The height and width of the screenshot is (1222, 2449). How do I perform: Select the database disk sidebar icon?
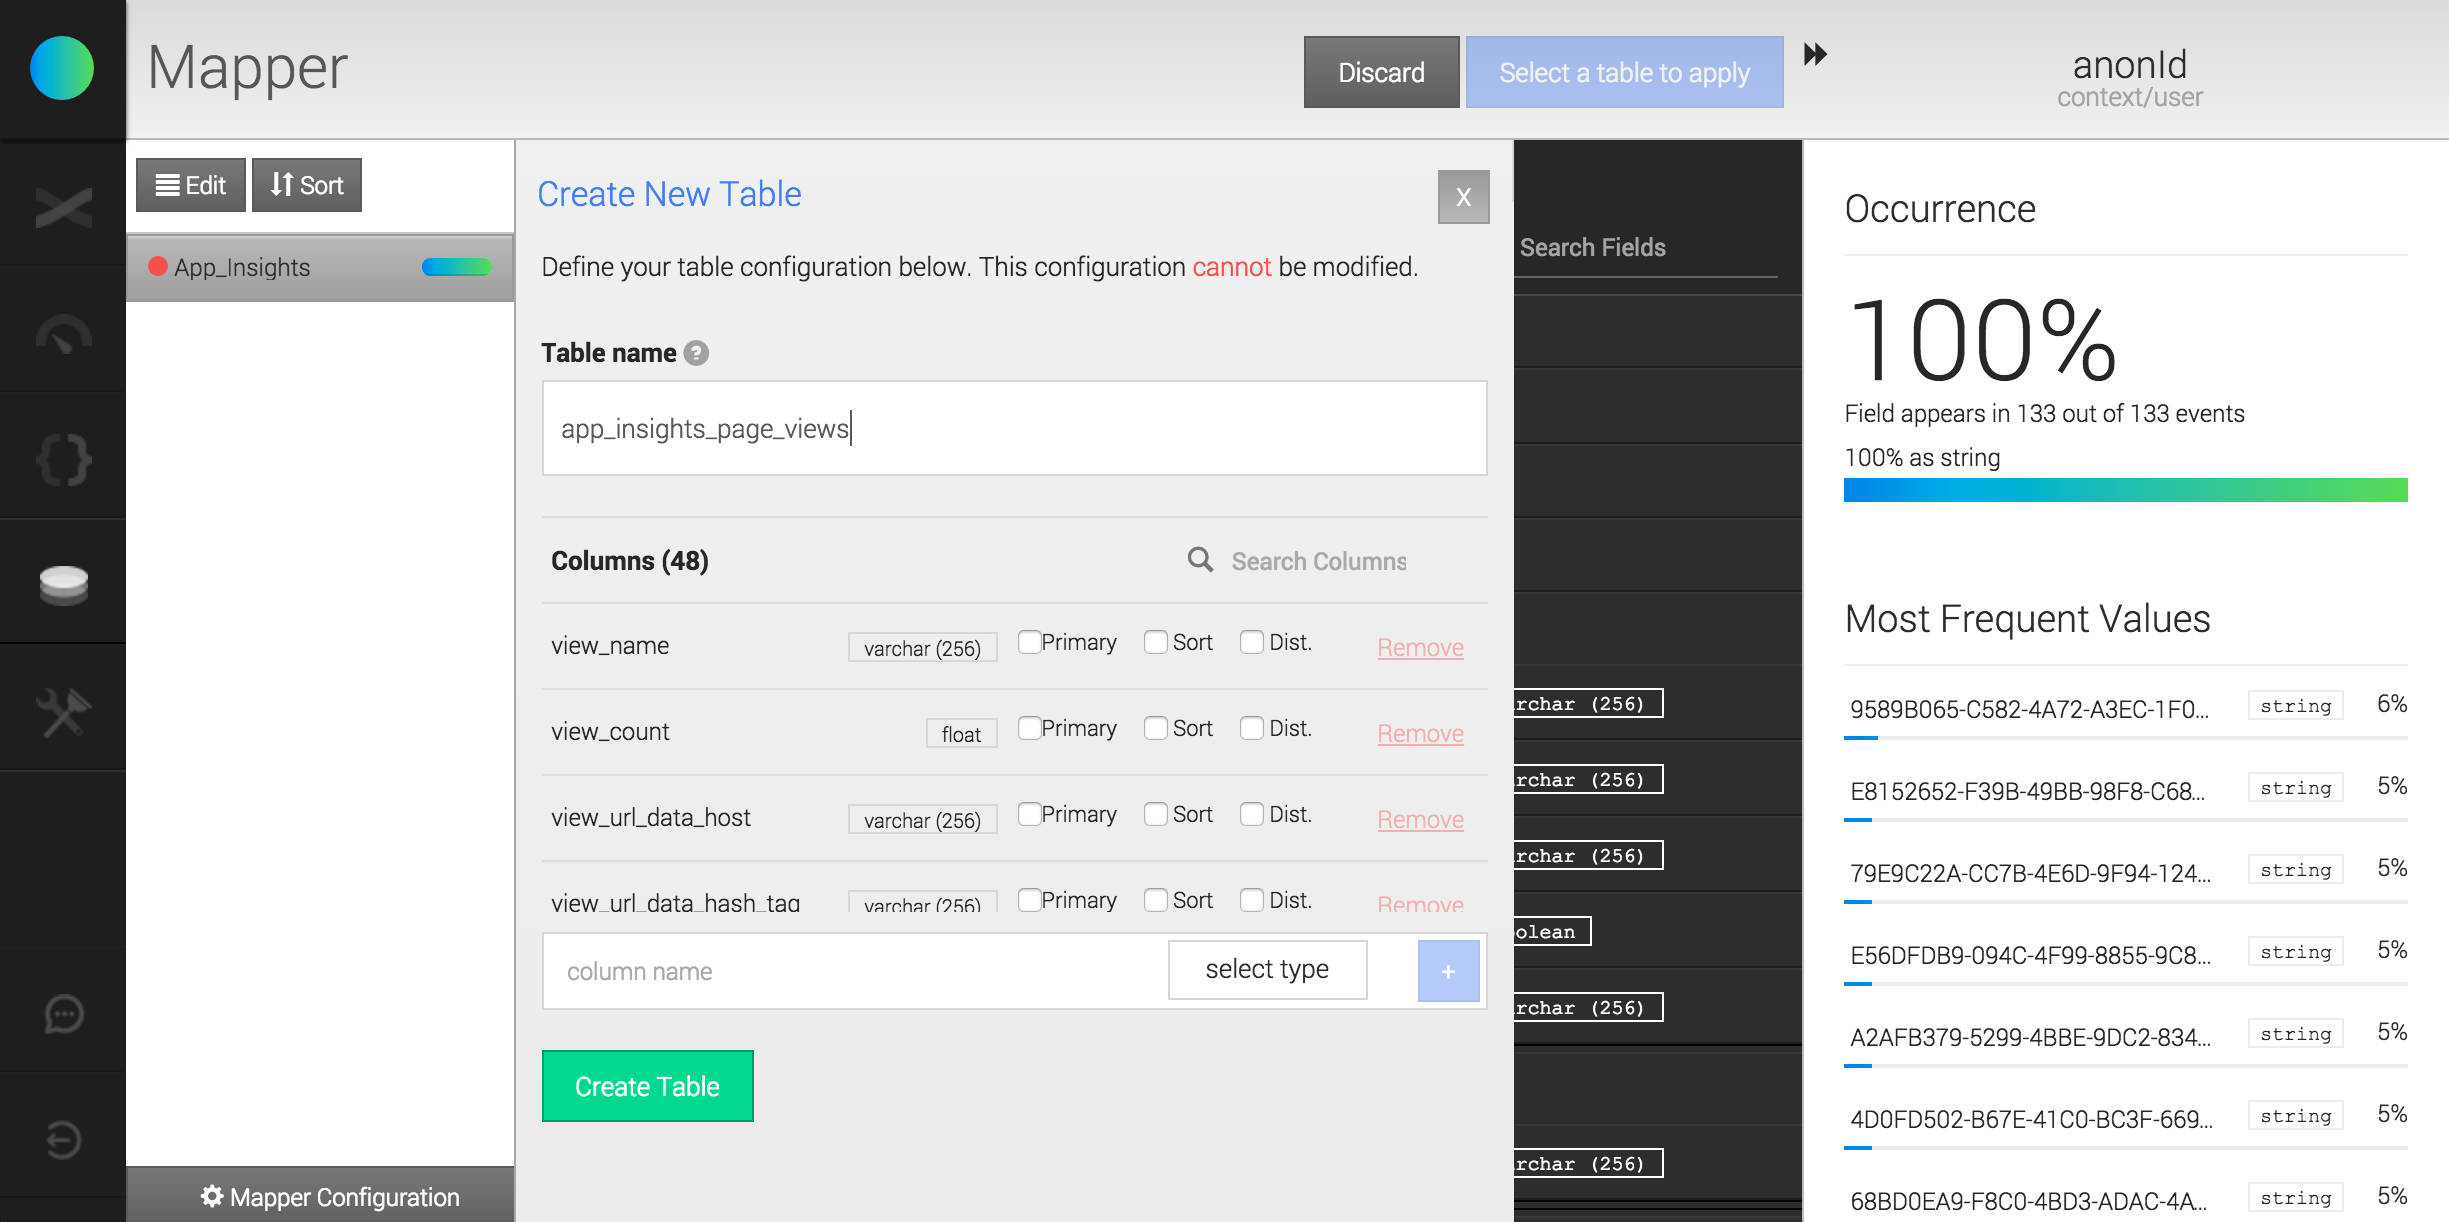click(63, 585)
